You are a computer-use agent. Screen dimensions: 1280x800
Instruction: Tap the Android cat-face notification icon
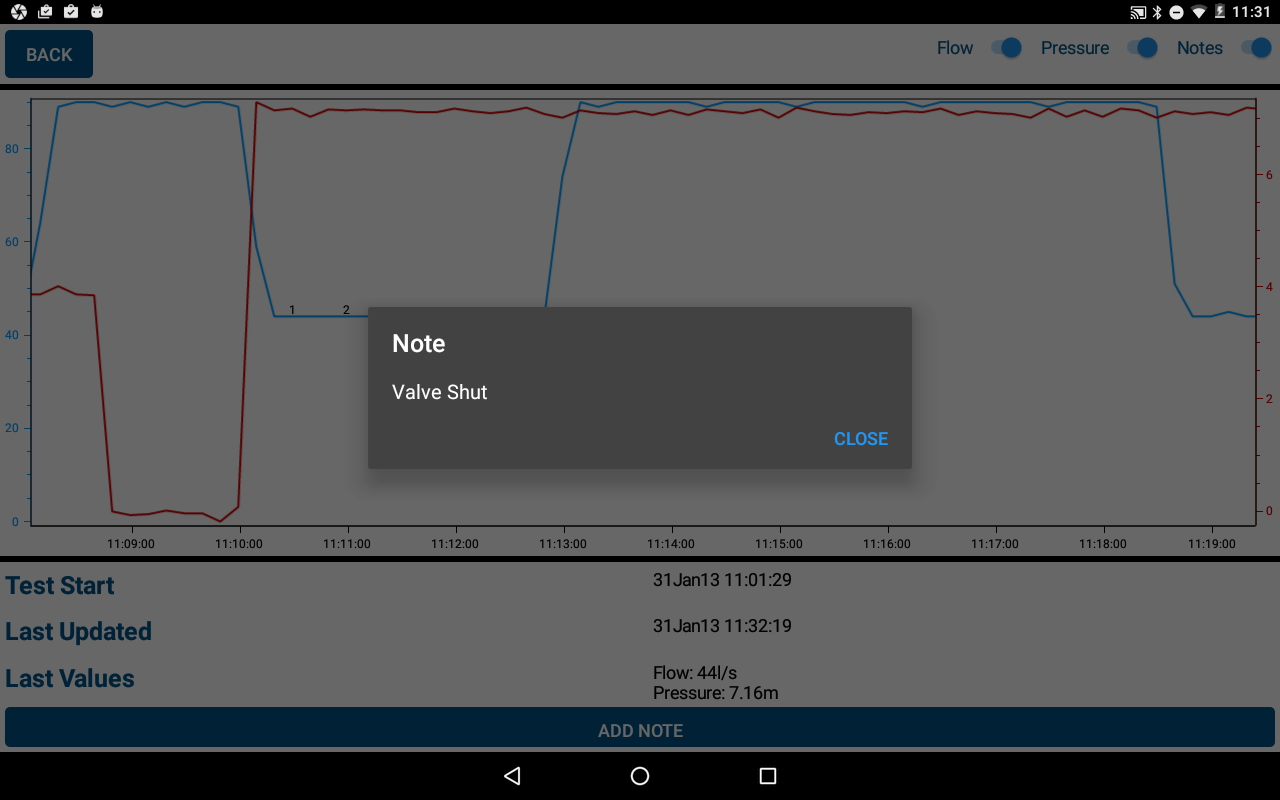point(96,12)
